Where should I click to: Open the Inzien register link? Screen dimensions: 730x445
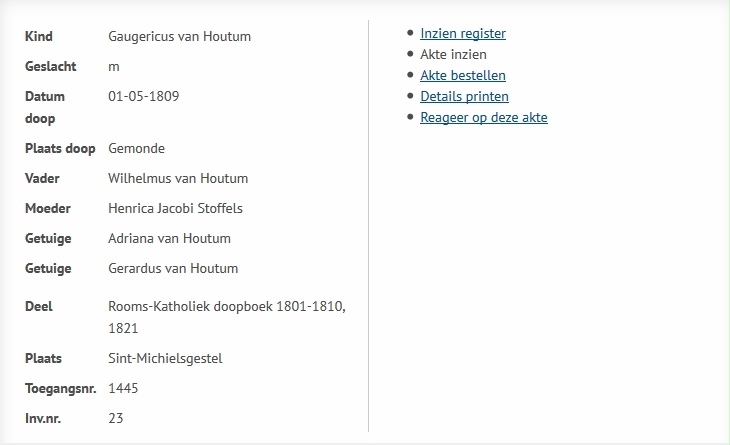463,34
